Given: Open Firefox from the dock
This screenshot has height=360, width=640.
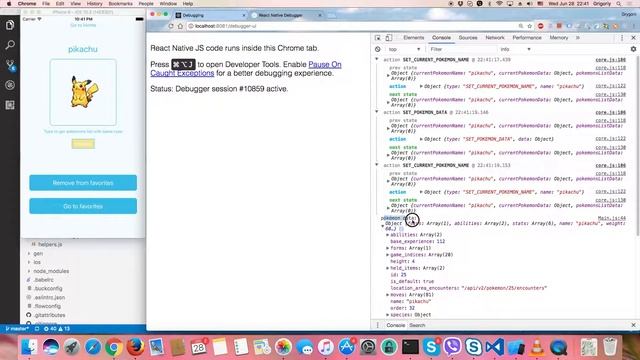Looking at the screenshot, I should [x=135, y=347].
